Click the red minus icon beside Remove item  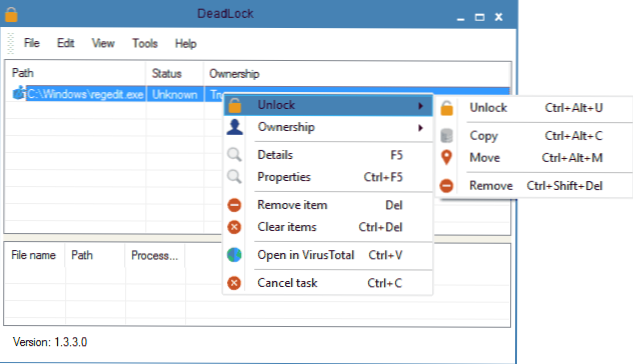pyautogui.click(x=234, y=205)
